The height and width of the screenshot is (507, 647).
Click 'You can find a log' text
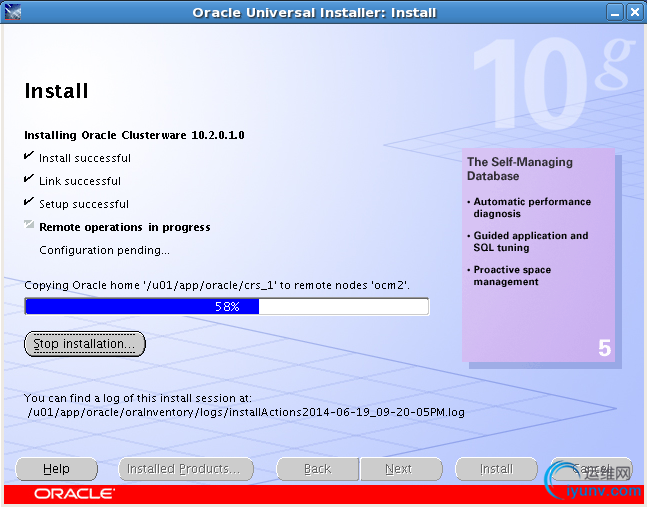point(138,398)
